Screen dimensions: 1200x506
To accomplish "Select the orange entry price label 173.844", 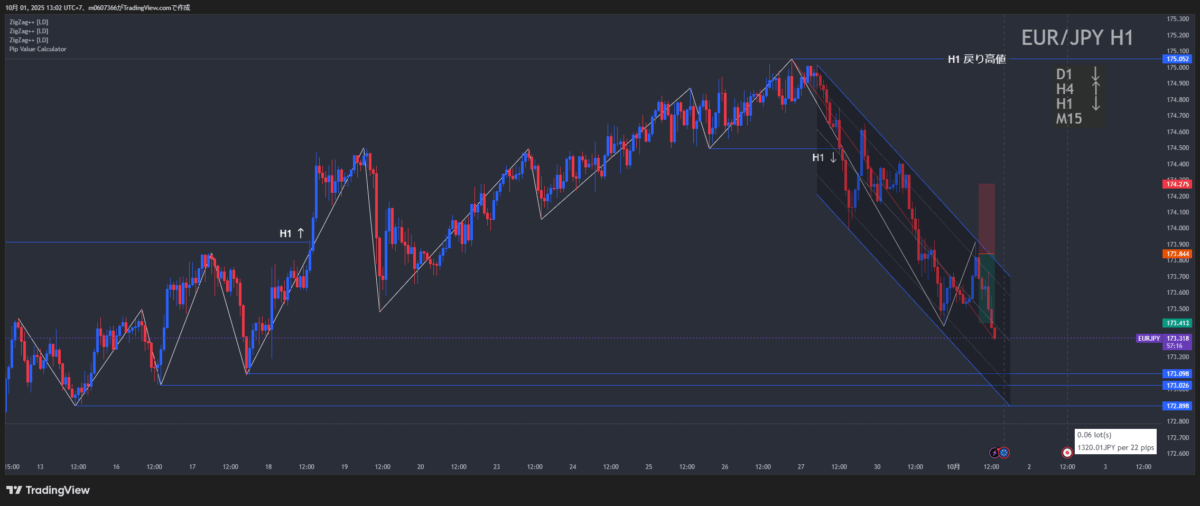I will click(x=1176, y=255).
